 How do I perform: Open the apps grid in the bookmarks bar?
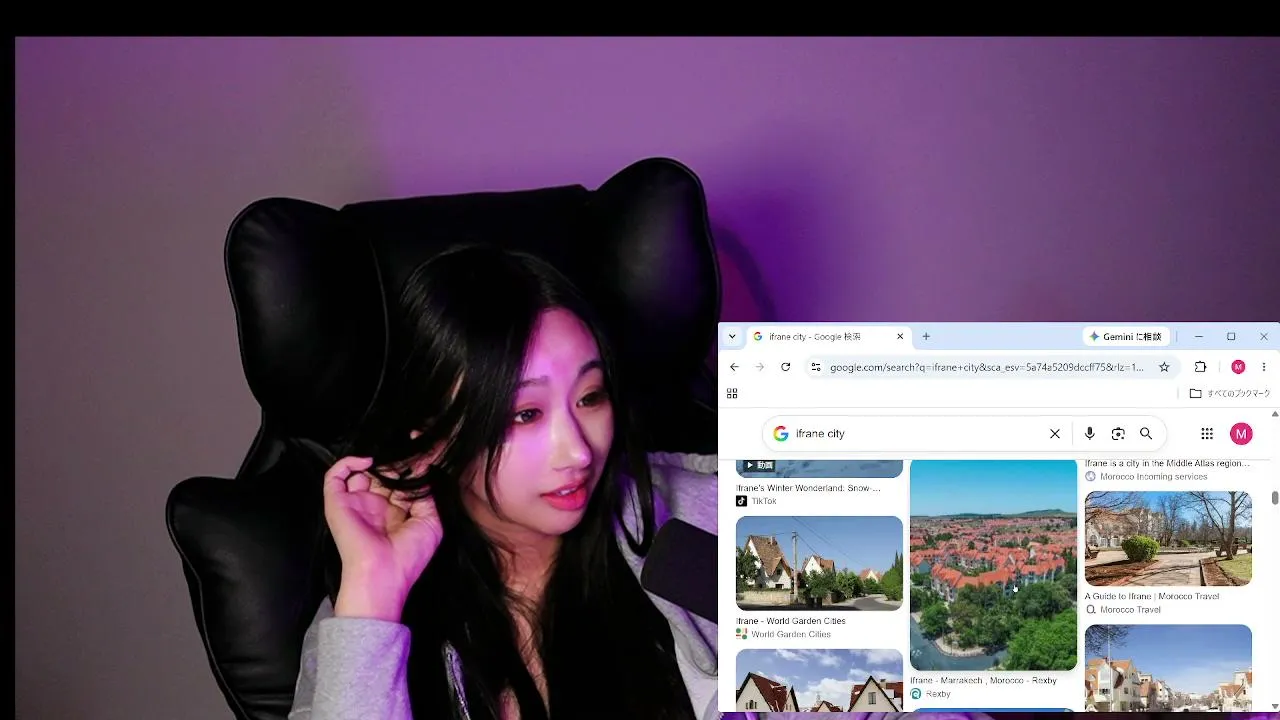click(732, 394)
